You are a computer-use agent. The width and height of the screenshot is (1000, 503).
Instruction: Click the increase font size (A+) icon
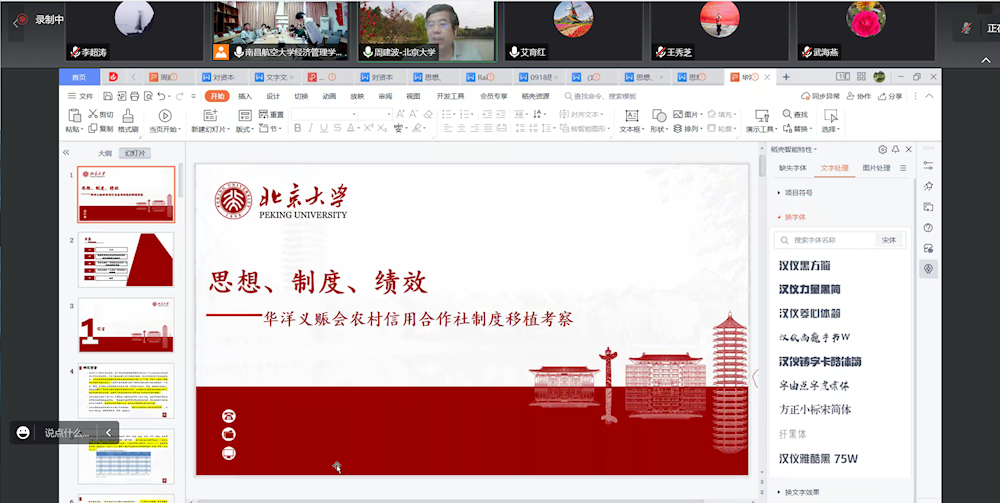(401, 114)
